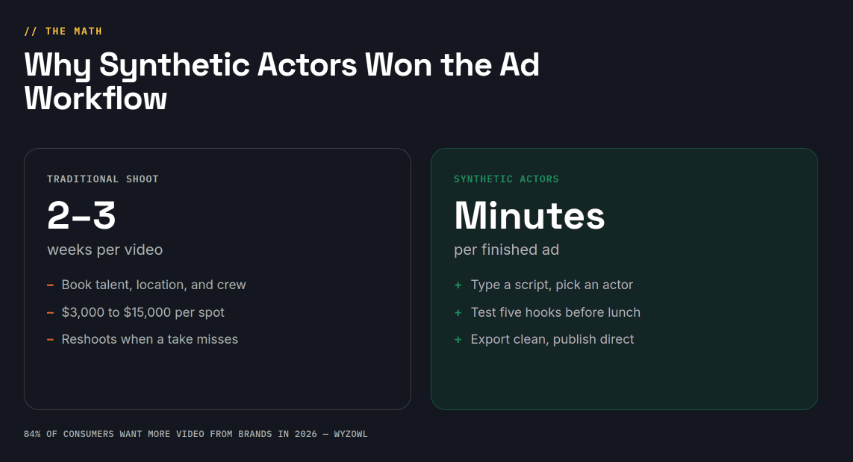Click the plus bullet beside Export clean, publish direct
This screenshot has width=853, height=462.
[458, 340]
